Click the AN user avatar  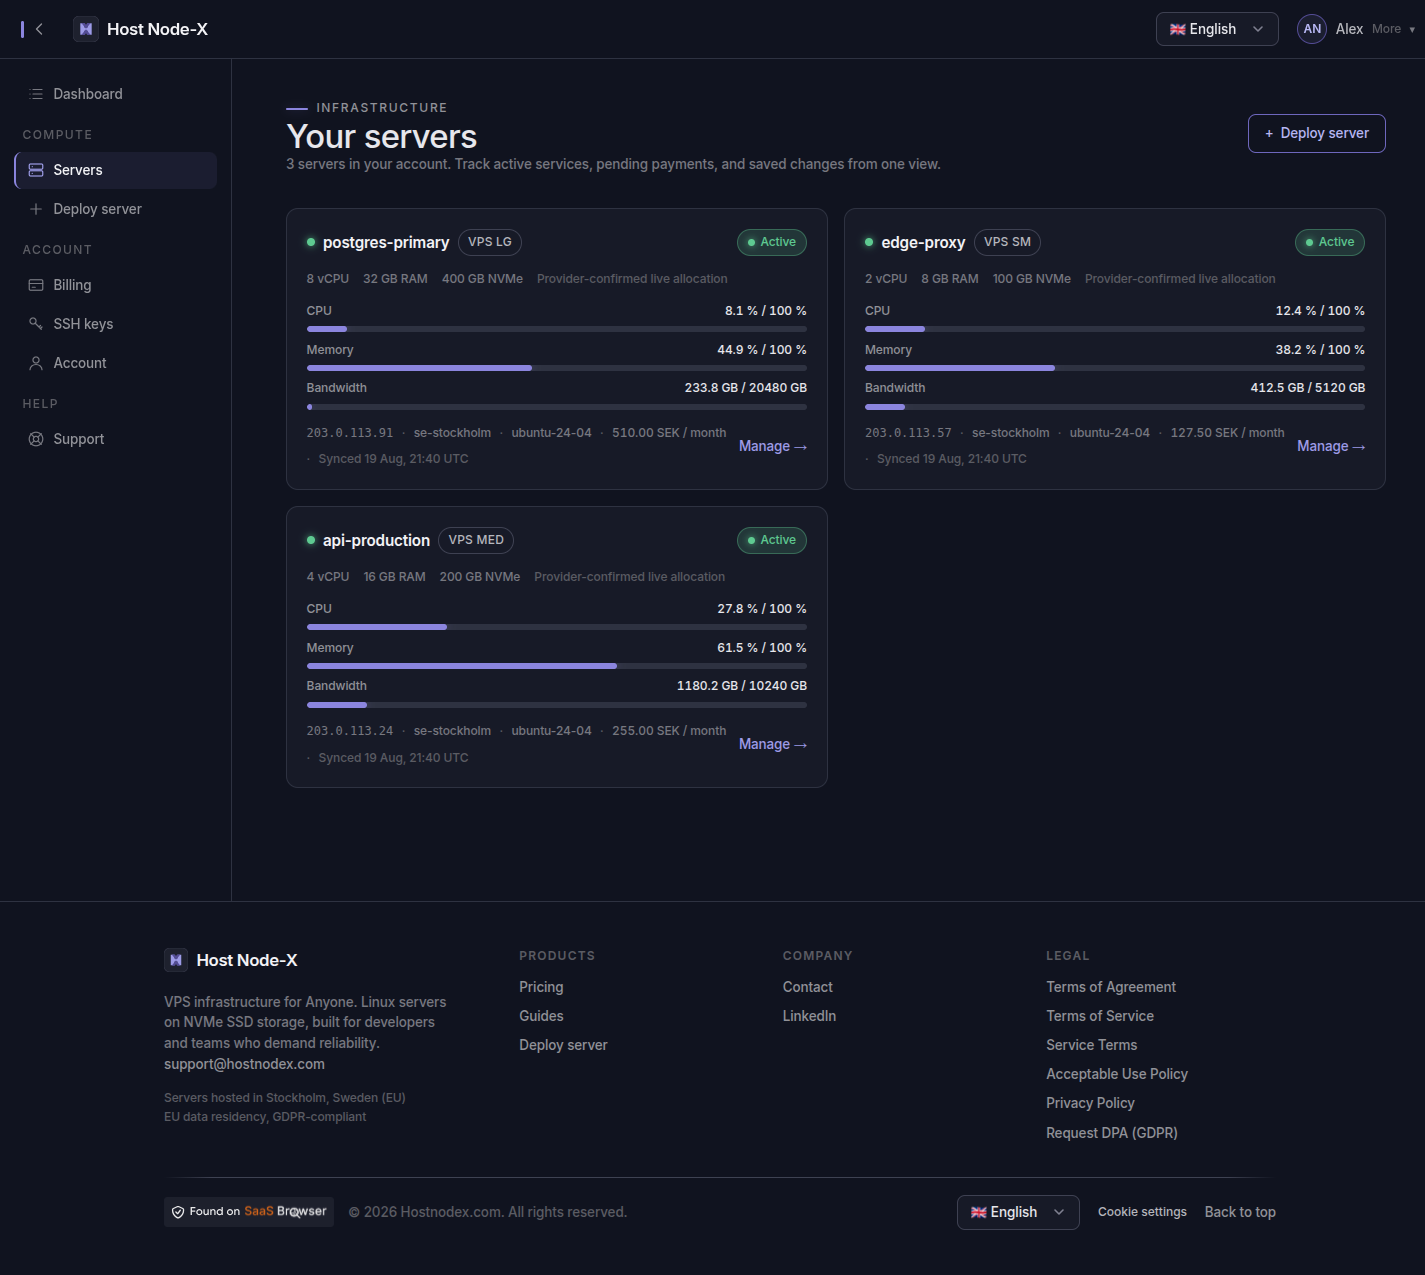1312,29
